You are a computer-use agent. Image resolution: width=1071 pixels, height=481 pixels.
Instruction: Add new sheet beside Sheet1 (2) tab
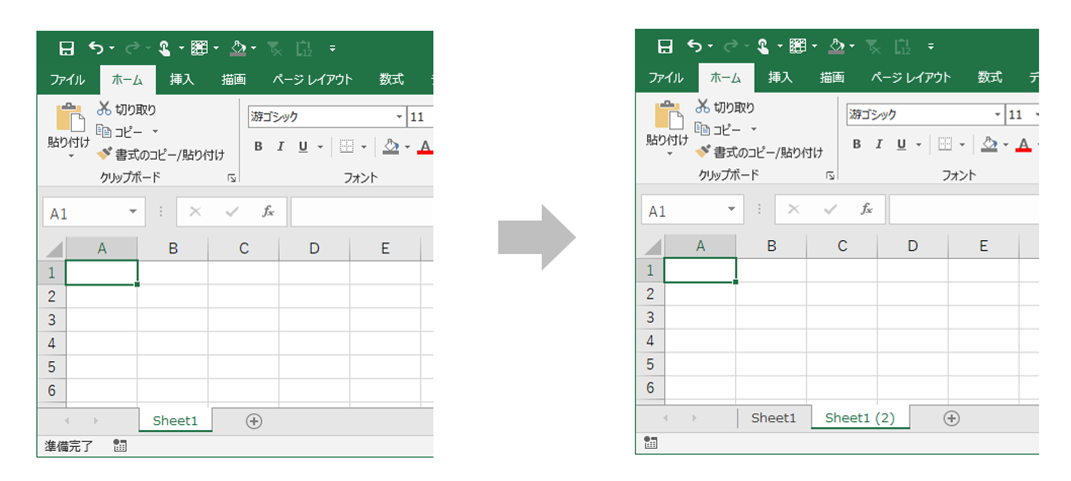coord(951,418)
